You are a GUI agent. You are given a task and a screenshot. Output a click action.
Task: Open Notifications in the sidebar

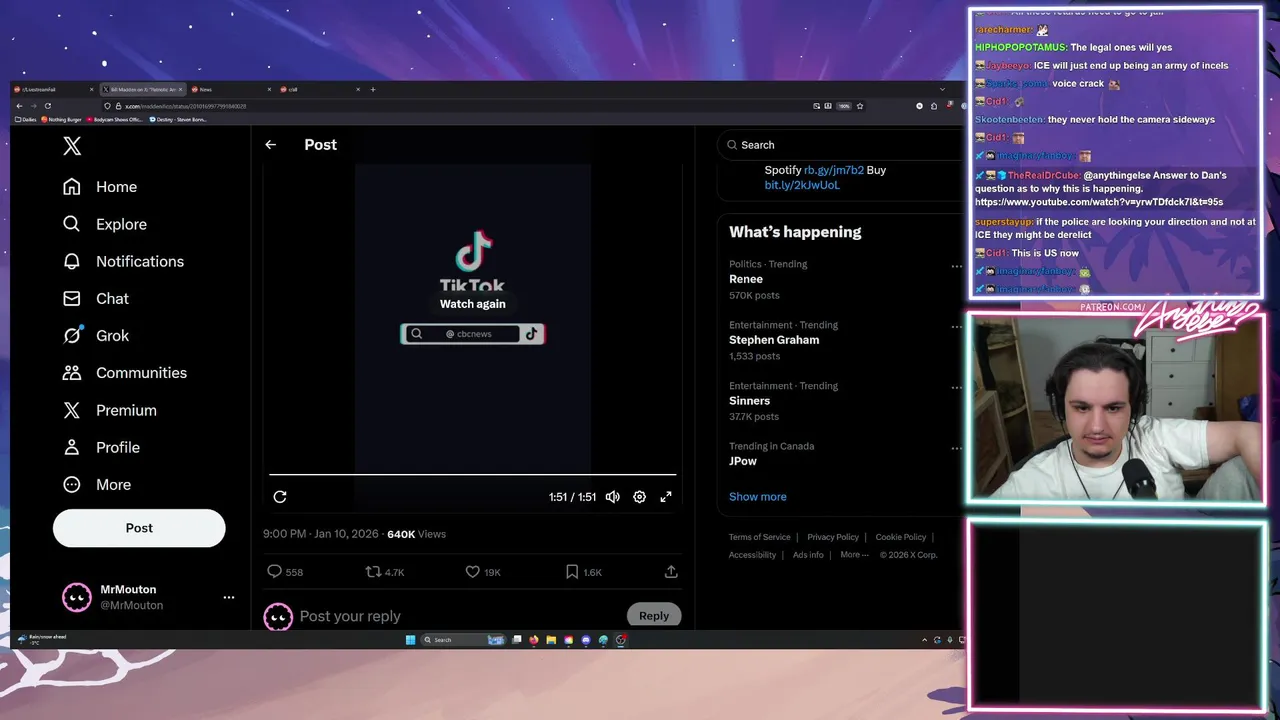(x=124, y=261)
